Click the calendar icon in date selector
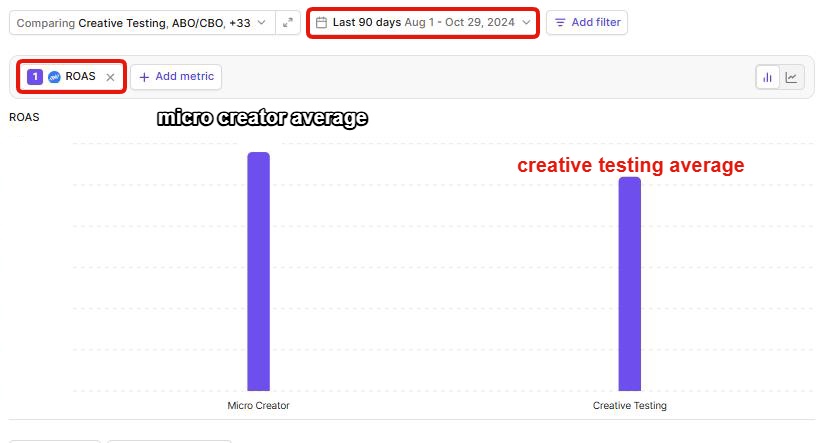 tap(321, 22)
